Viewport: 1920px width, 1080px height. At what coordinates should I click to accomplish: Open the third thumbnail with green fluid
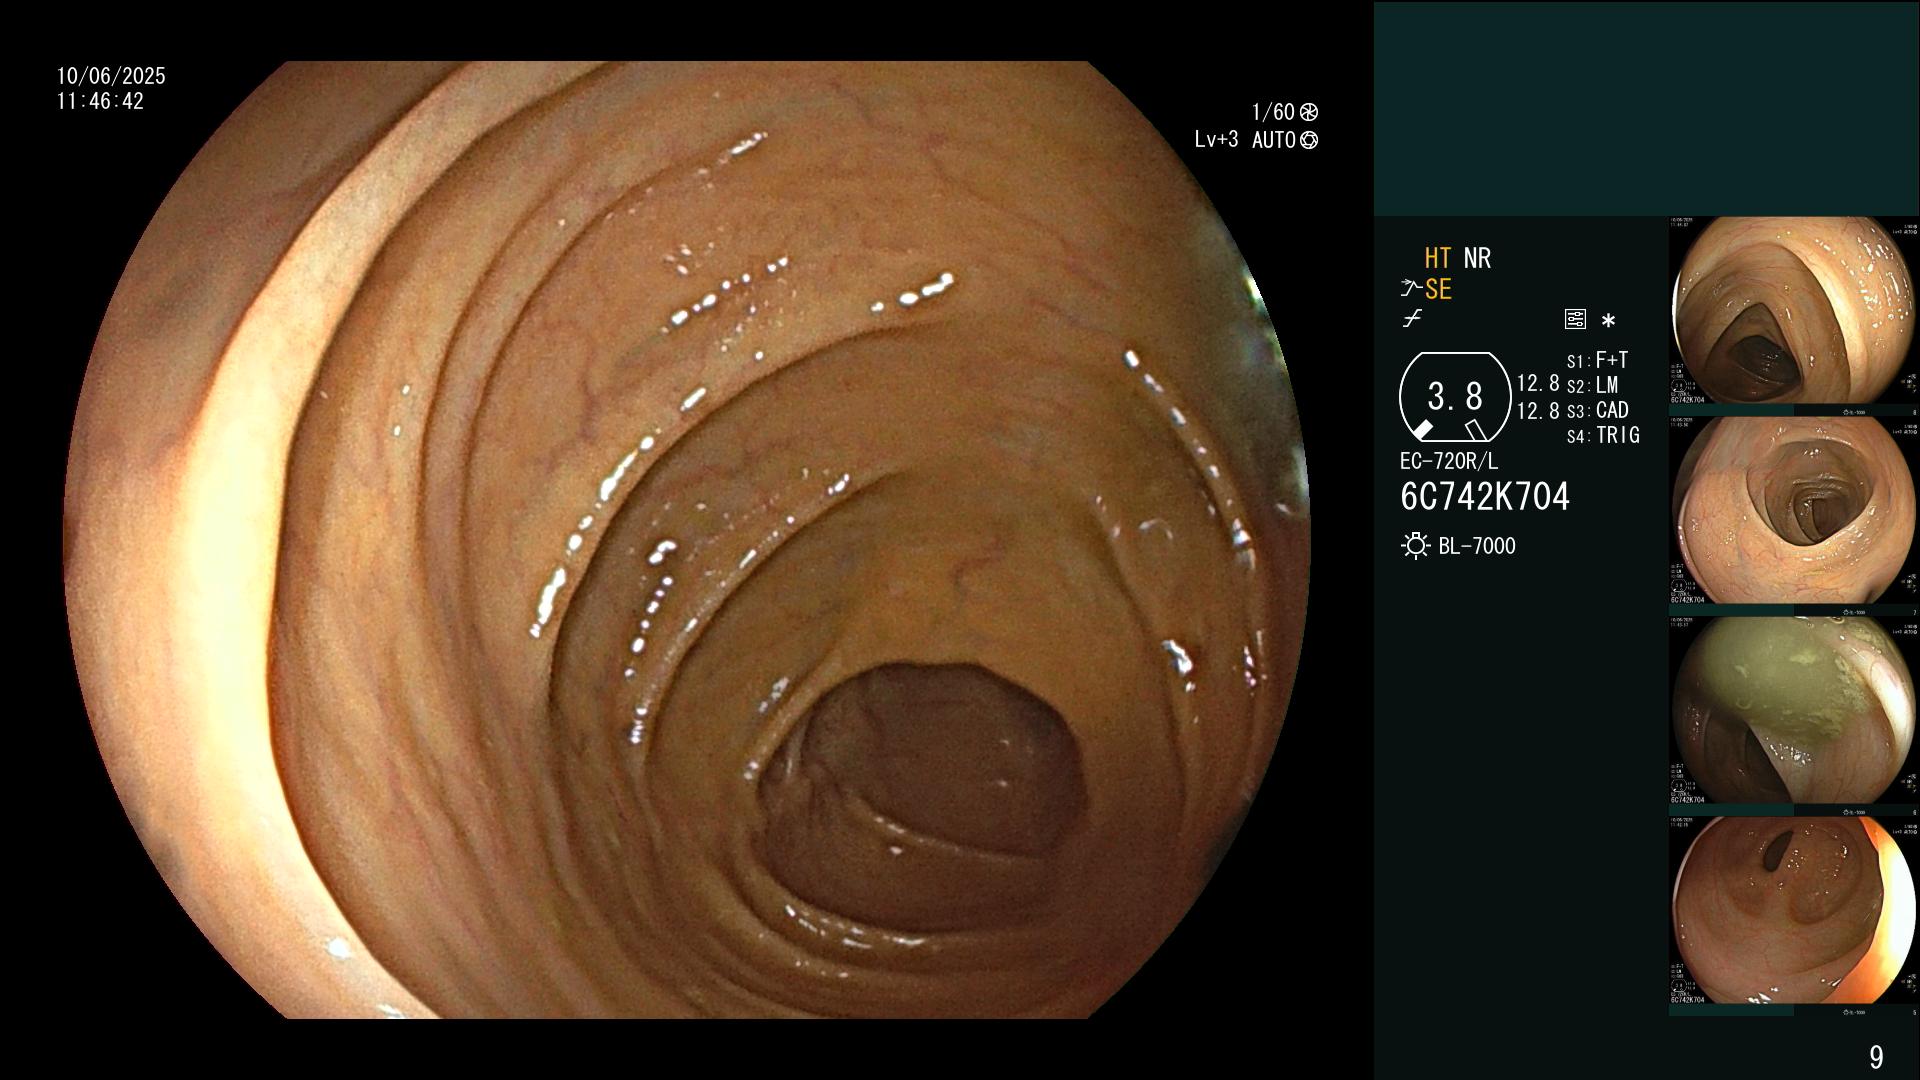(1794, 710)
